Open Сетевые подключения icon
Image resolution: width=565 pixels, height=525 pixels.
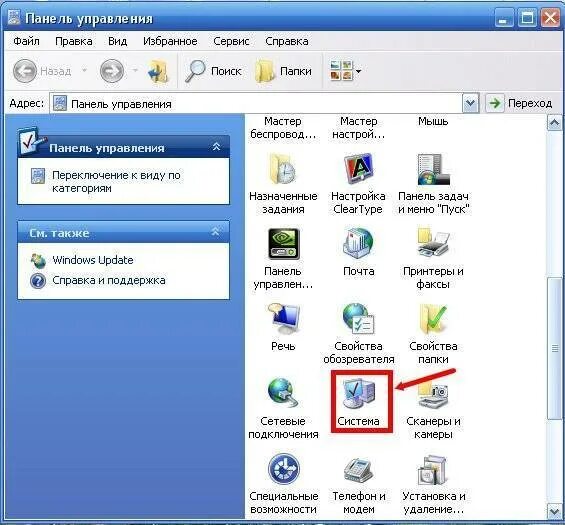pyautogui.click(x=283, y=393)
